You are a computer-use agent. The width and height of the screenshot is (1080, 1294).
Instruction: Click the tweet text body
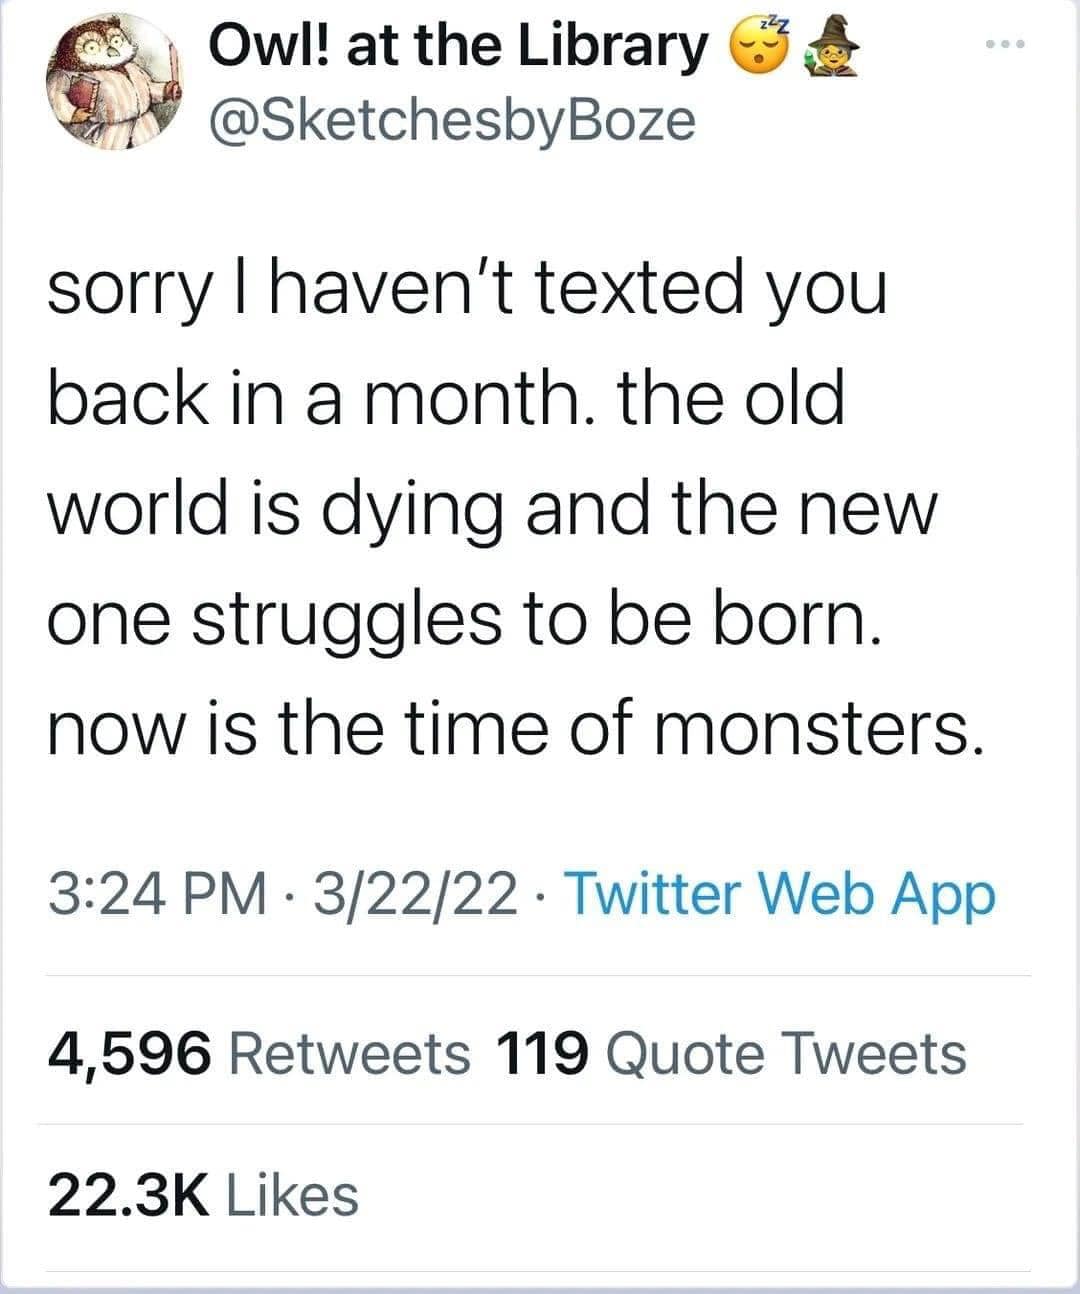(520, 505)
